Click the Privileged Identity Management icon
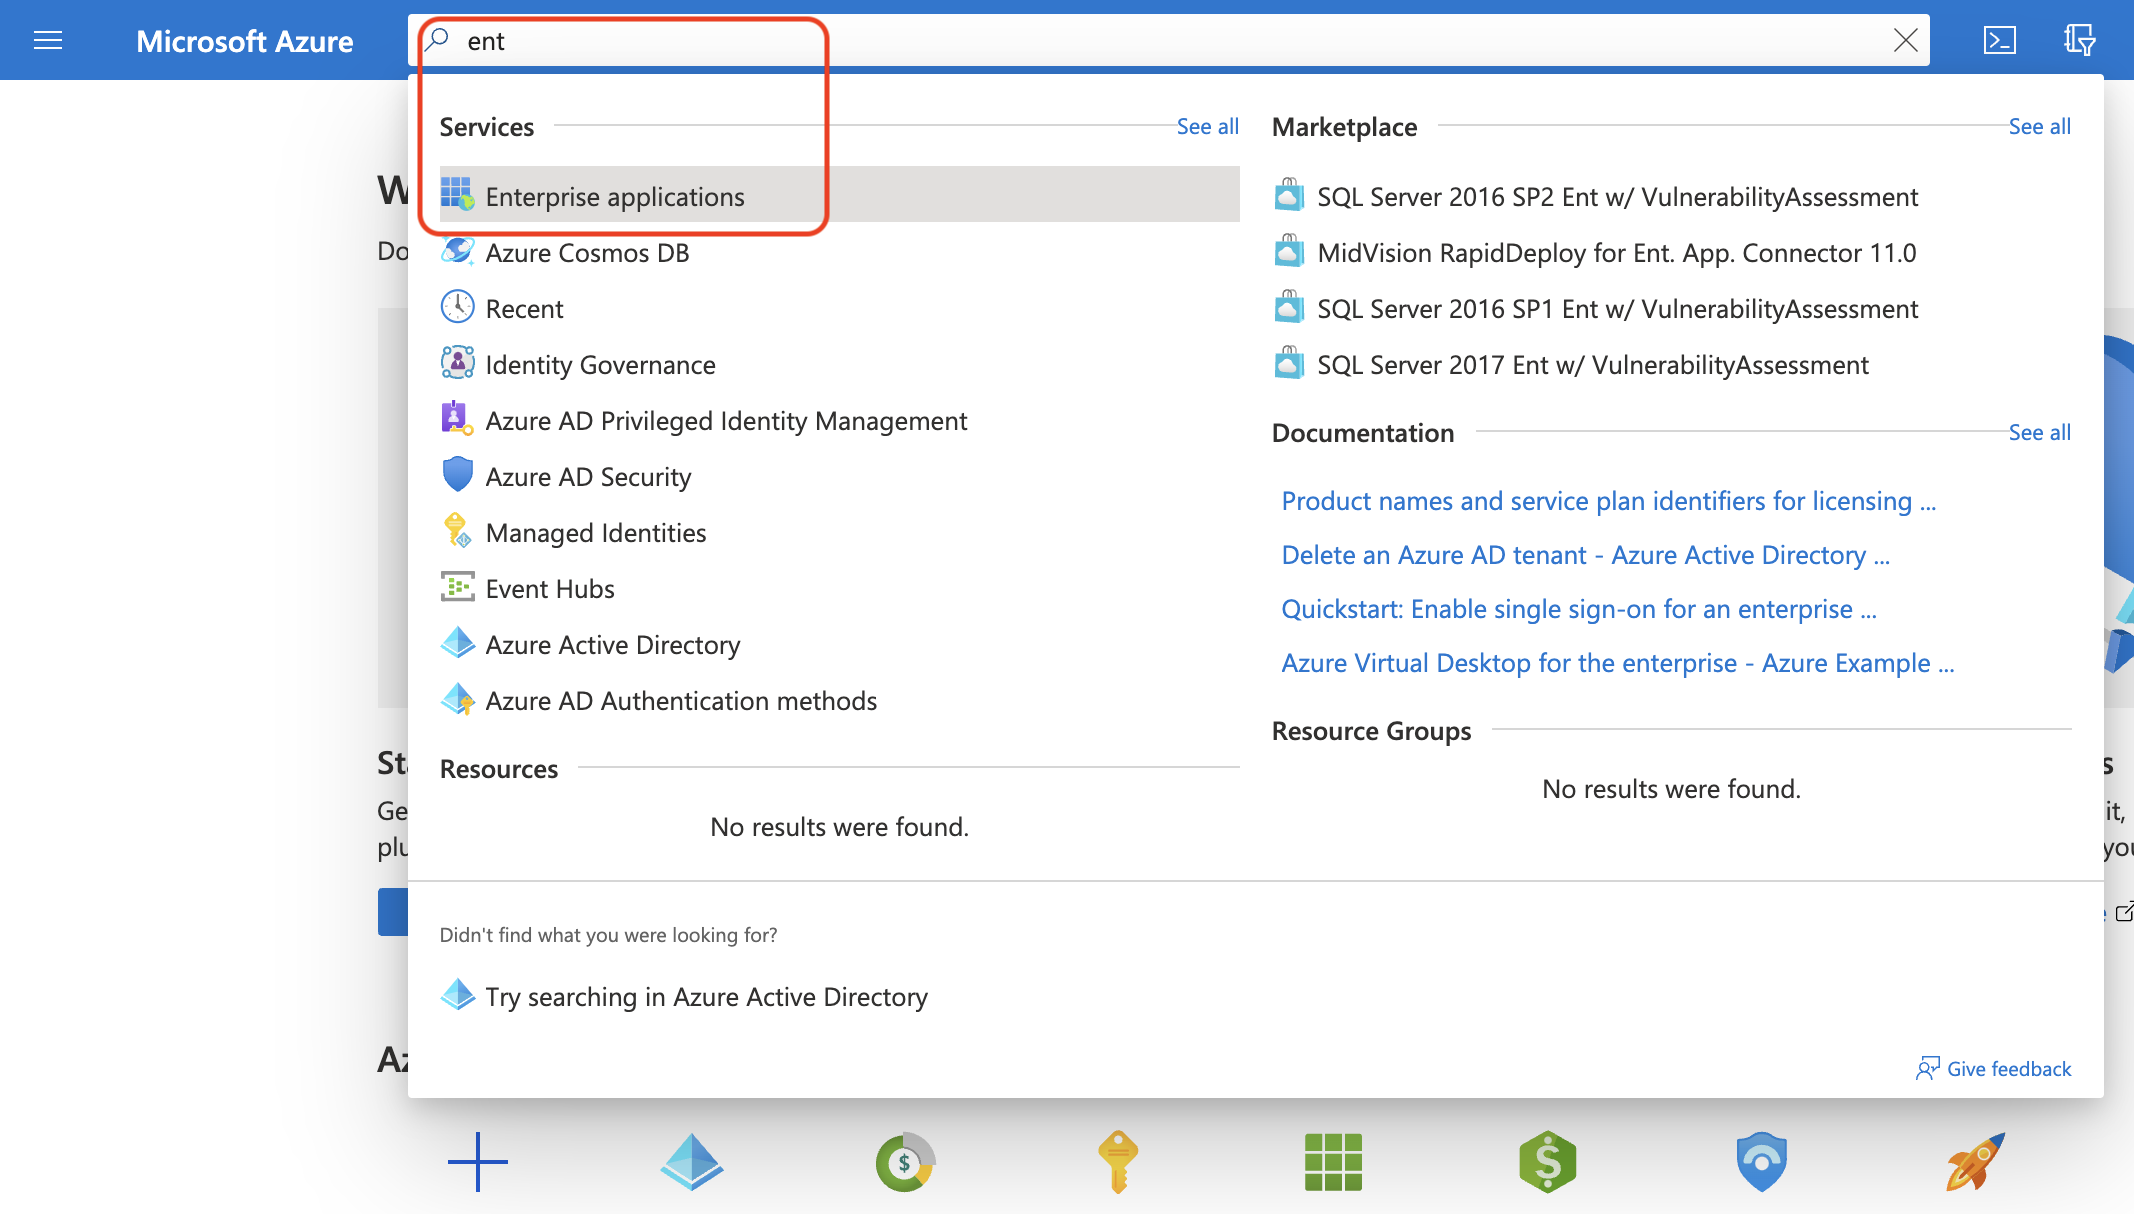The height and width of the screenshot is (1214, 2134). pos(457,418)
